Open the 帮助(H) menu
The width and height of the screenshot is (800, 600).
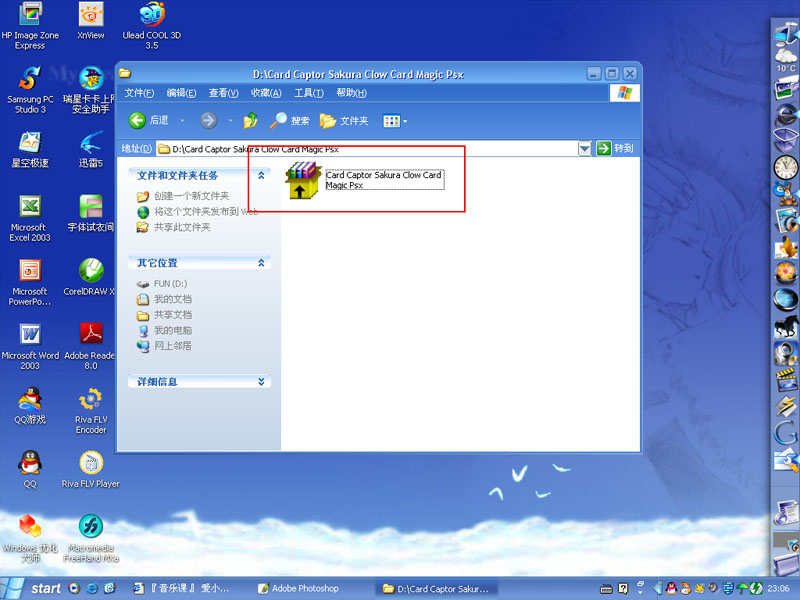coord(351,93)
